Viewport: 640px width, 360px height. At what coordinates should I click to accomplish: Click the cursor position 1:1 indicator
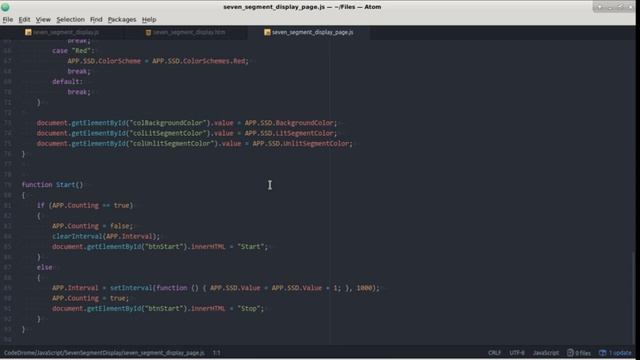pyautogui.click(x=216, y=353)
